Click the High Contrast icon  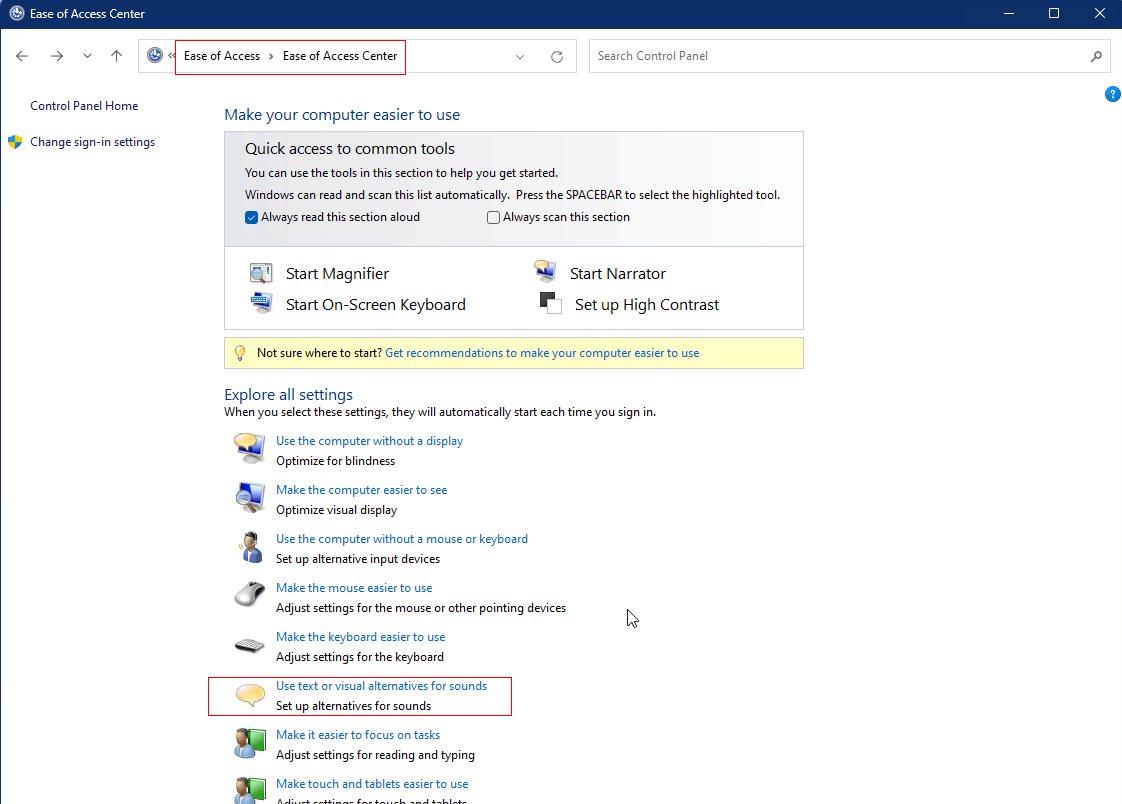(550, 303)
